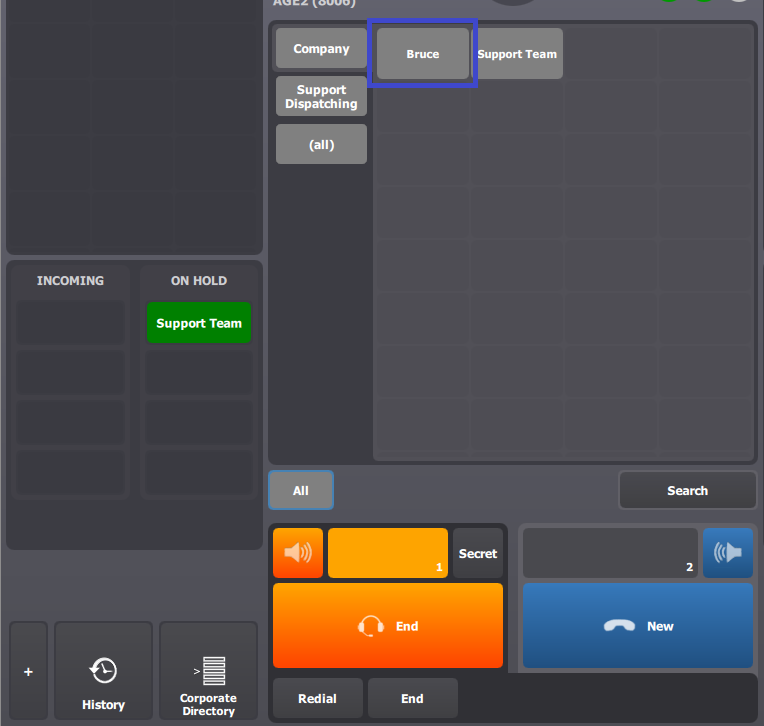Screen dimensions: 764x726
Task: Click the blue loudspeaker icon on line 2
Action: (727, 553)
